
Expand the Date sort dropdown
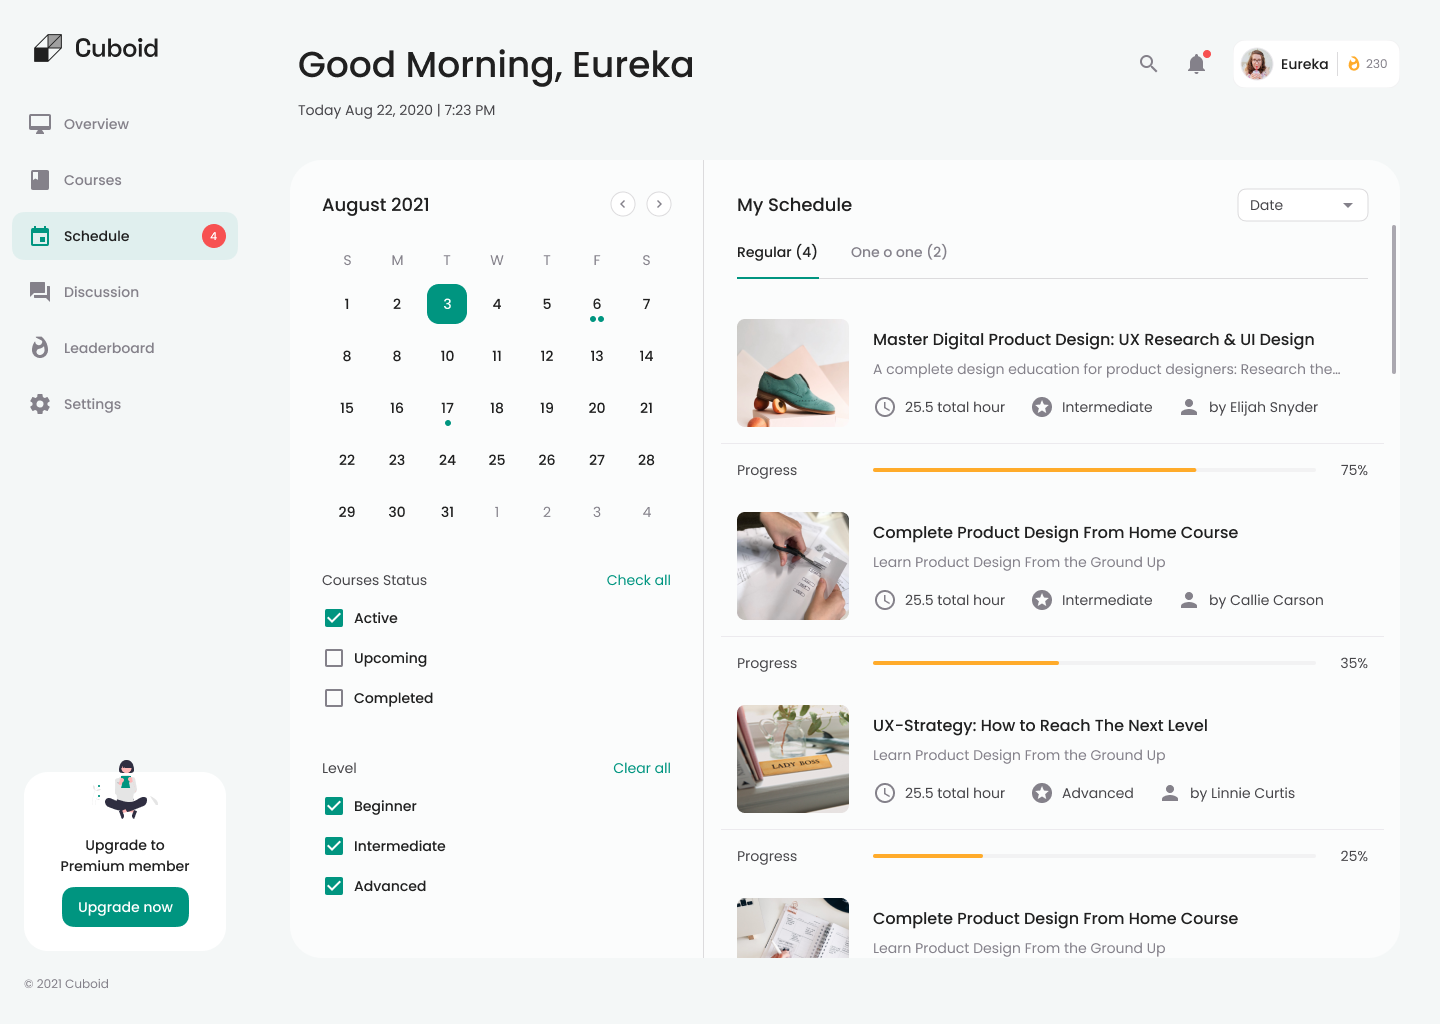[1302, 205]
